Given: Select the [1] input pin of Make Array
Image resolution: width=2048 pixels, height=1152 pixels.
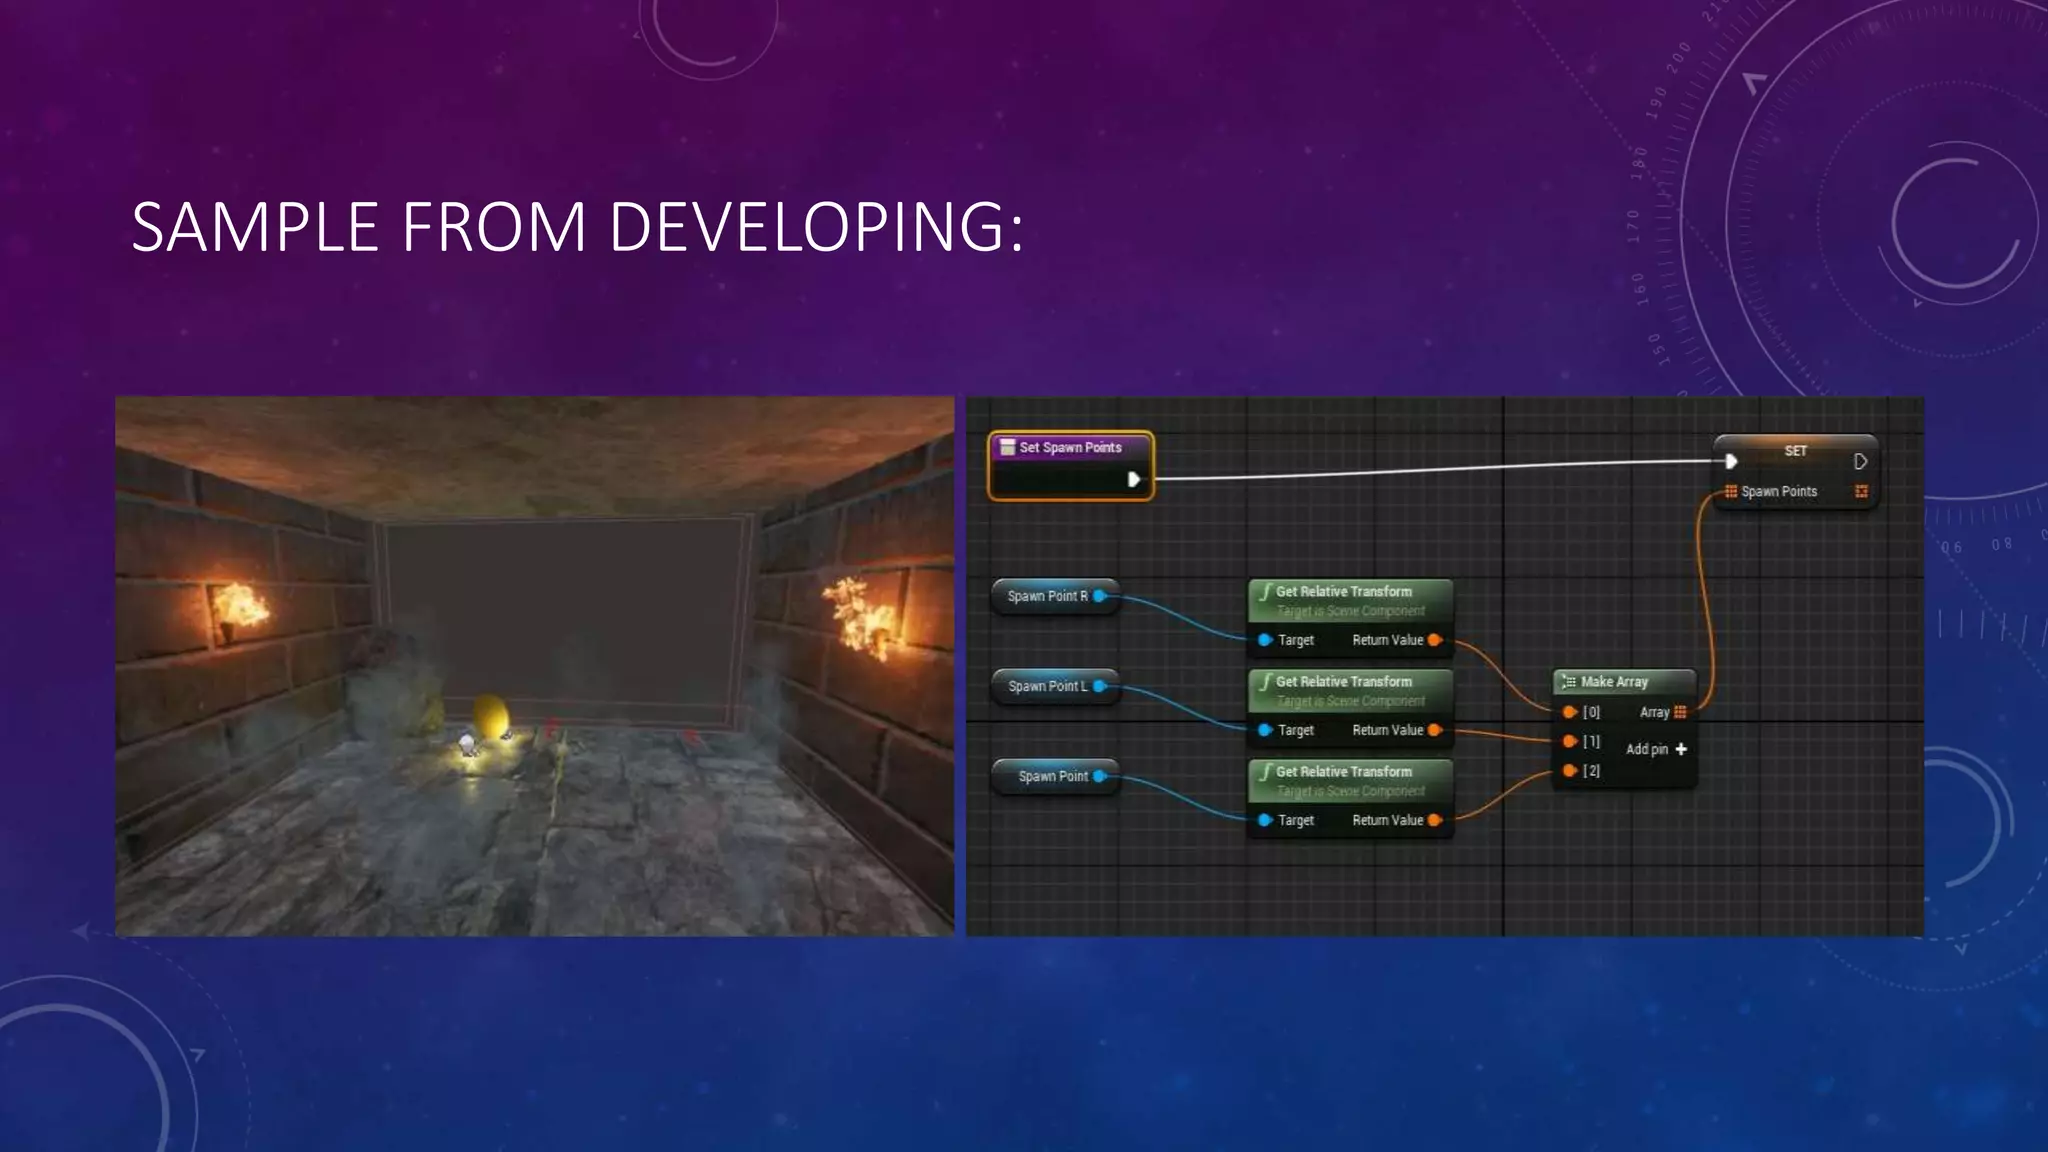Looking at the screenshot, I should [1570, 741].
